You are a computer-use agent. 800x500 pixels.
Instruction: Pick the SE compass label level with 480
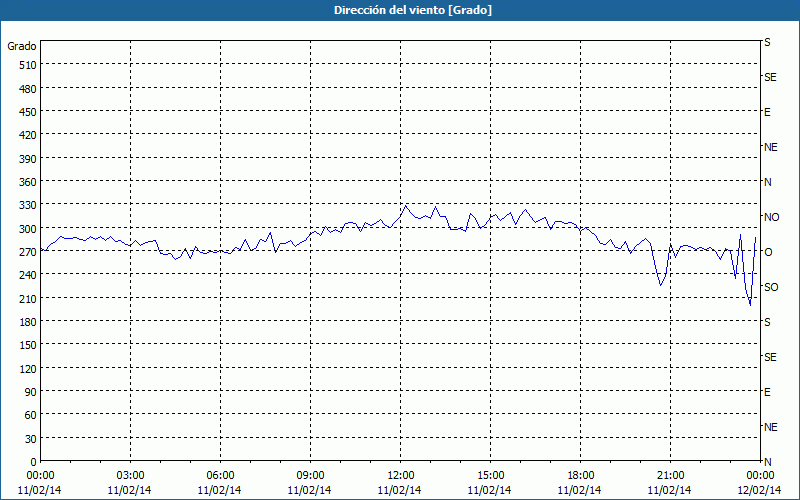pos(770,77)
